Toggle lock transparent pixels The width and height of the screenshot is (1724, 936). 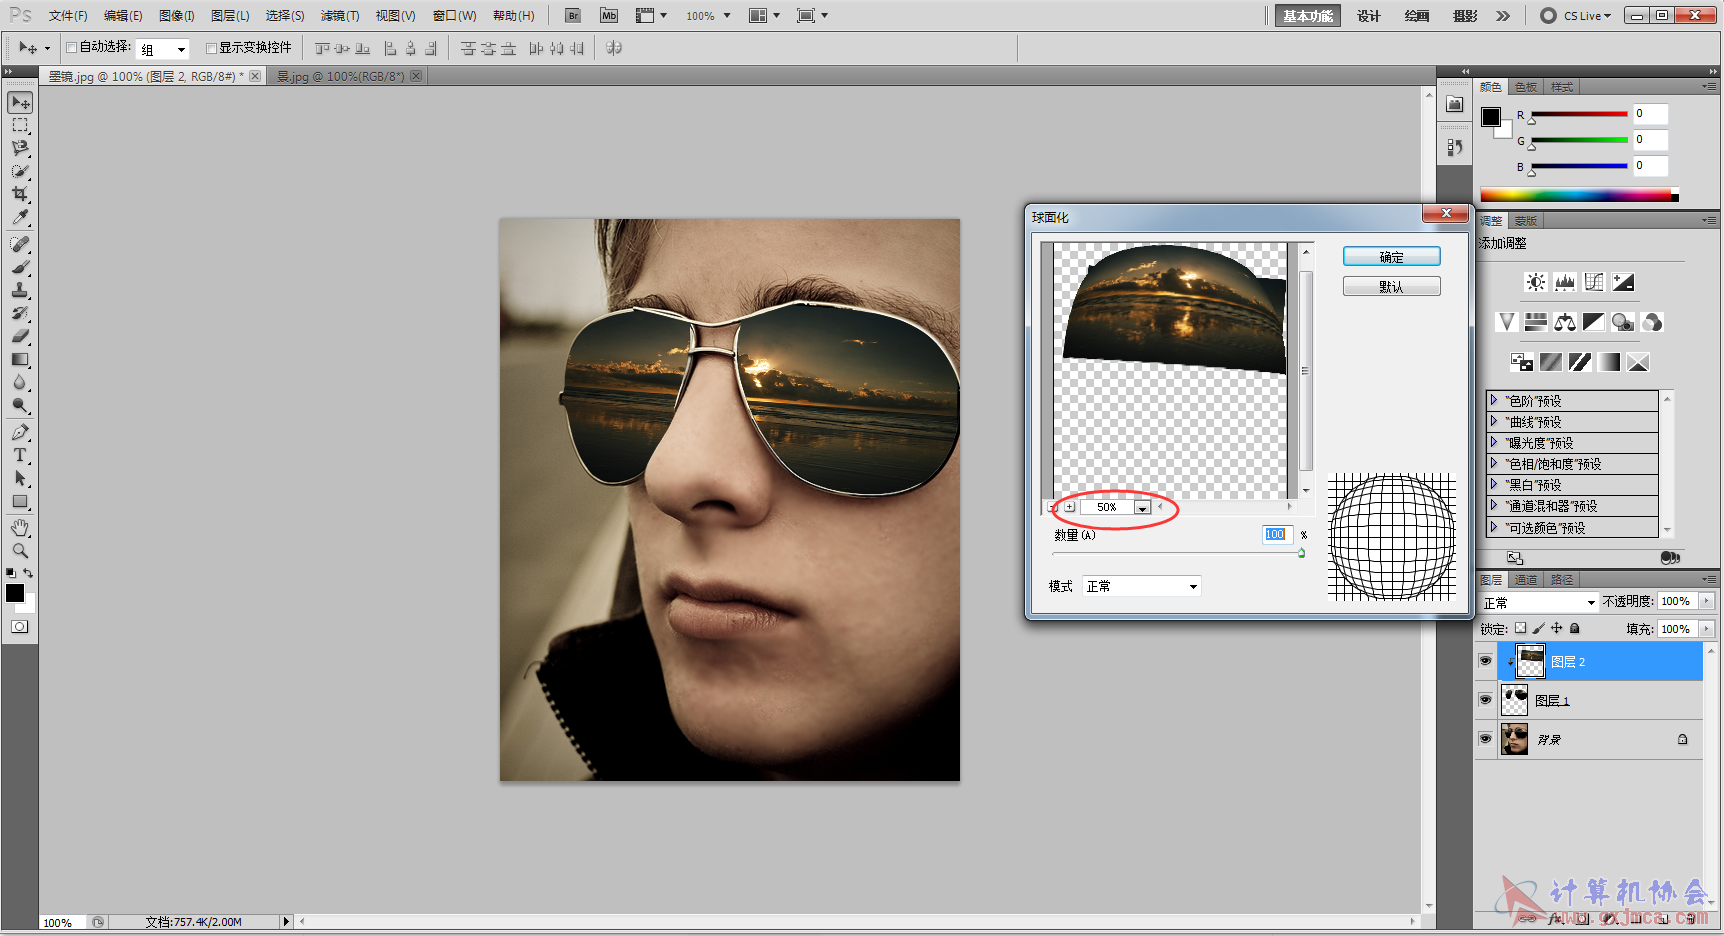pyautogui.click(x=1520, y=628)
